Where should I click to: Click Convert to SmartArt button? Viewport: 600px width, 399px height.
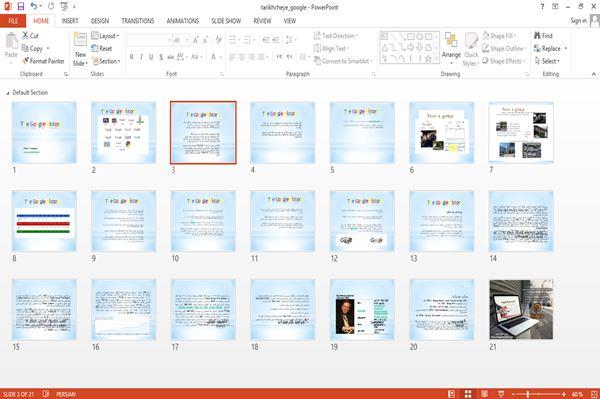coord(343,61)
